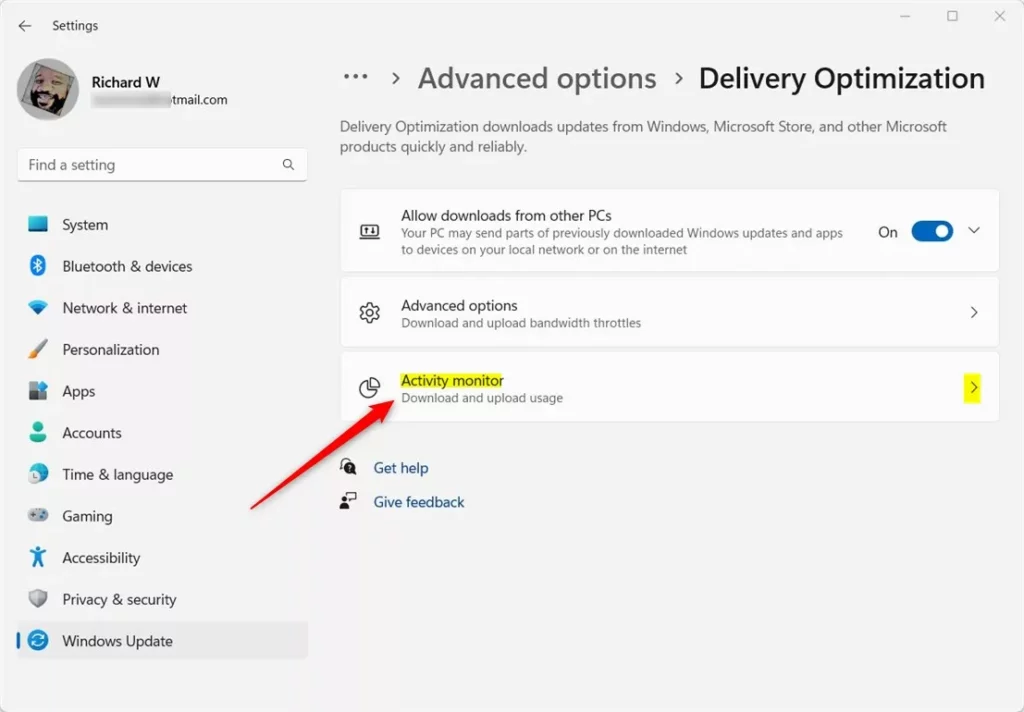Click the Accounts person icon
This screenshot has height=712, width=1024.
[38, 432]
